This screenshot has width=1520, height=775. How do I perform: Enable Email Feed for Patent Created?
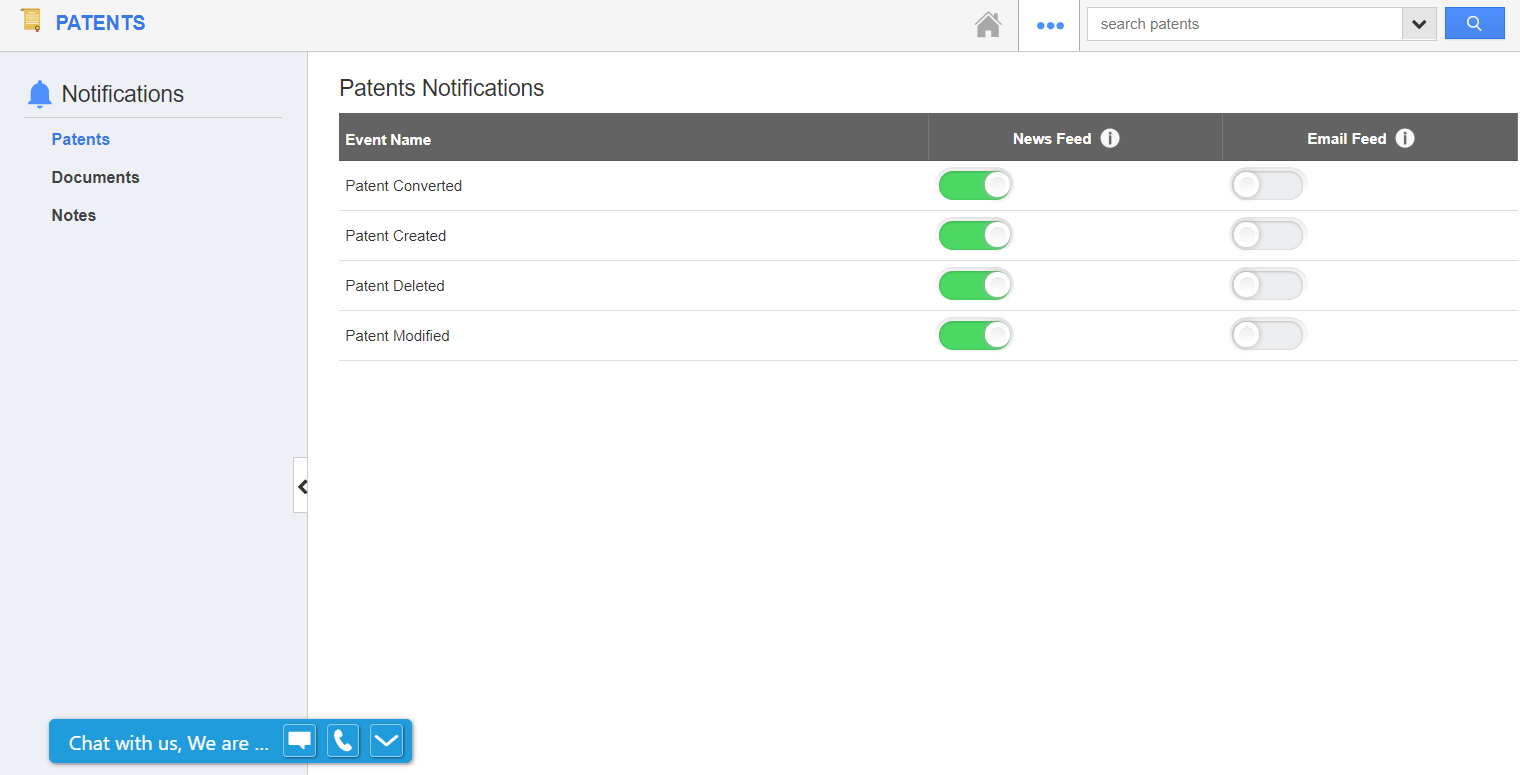click(1267, 235)
